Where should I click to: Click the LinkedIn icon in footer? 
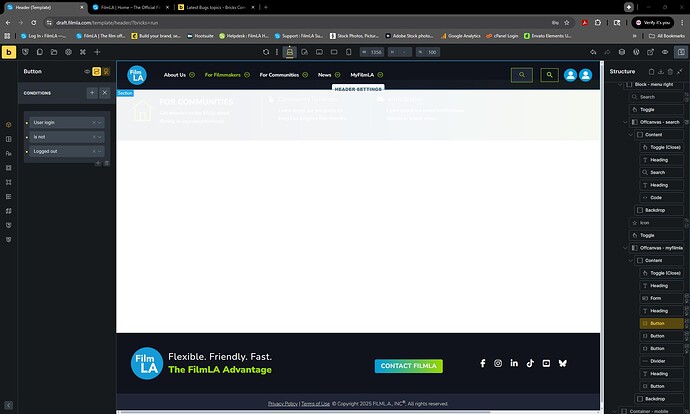coord(514,363)
